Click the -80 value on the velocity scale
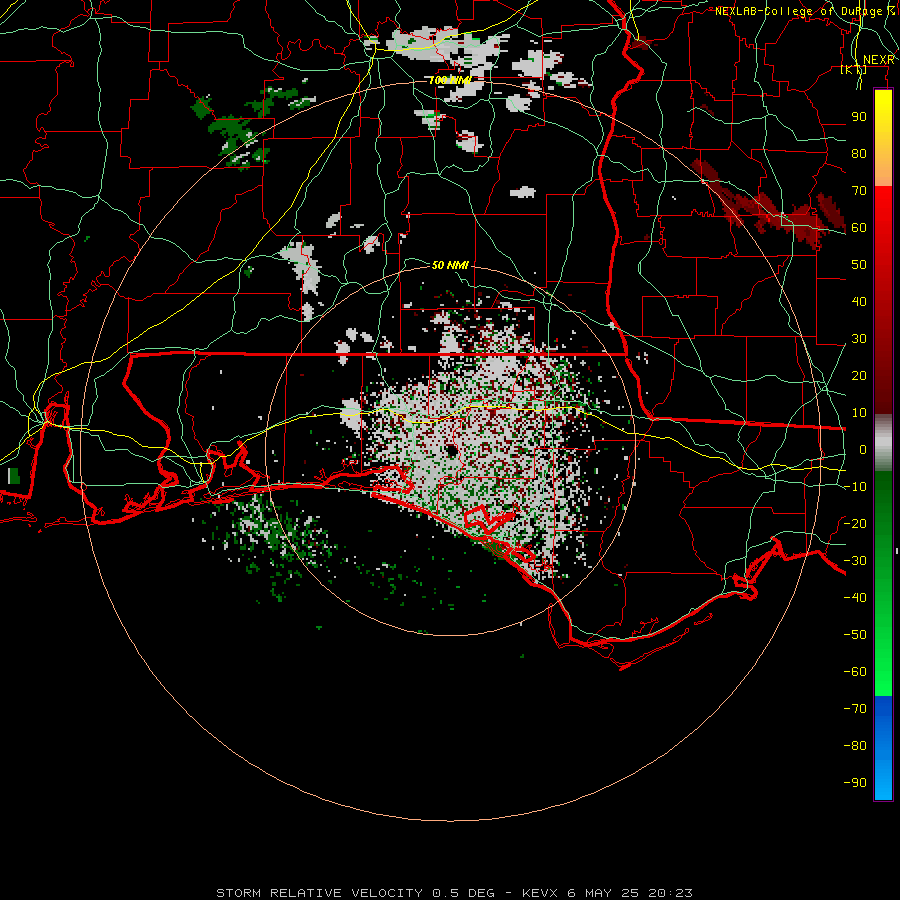 click(x=855, y=746)
